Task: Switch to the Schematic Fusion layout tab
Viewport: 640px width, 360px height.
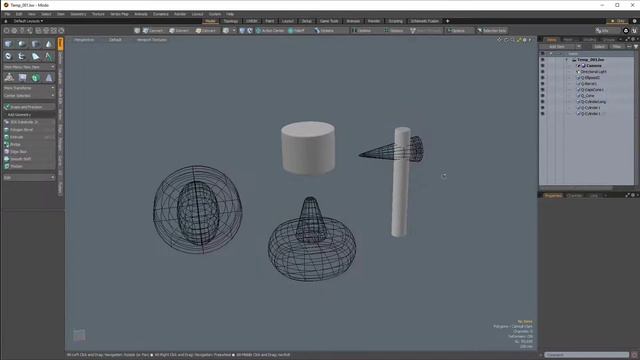Action: pyautogui.click(x=424, y=21)
